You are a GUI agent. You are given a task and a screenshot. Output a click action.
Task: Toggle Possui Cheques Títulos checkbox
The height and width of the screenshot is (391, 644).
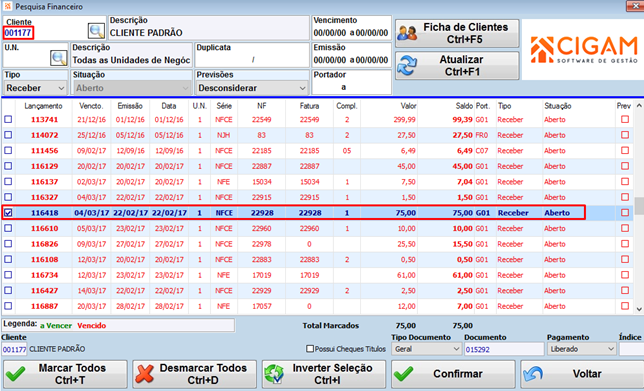coord(310,349)
